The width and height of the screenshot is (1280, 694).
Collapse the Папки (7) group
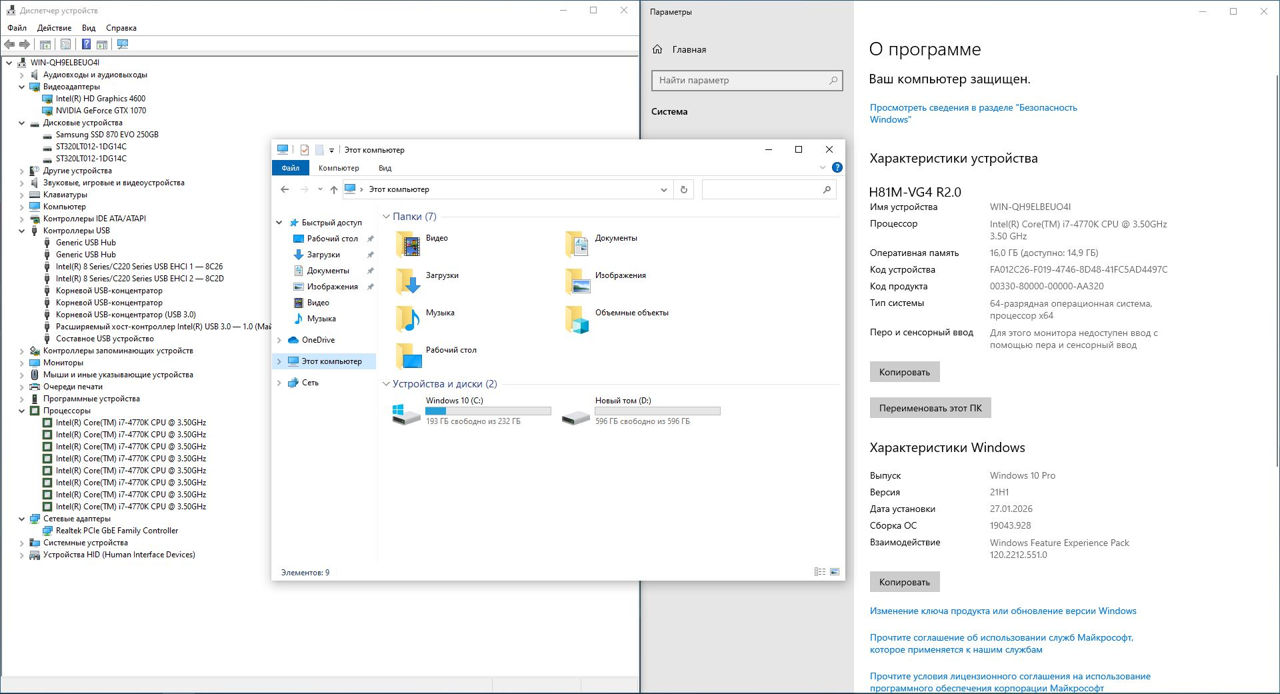386,216
